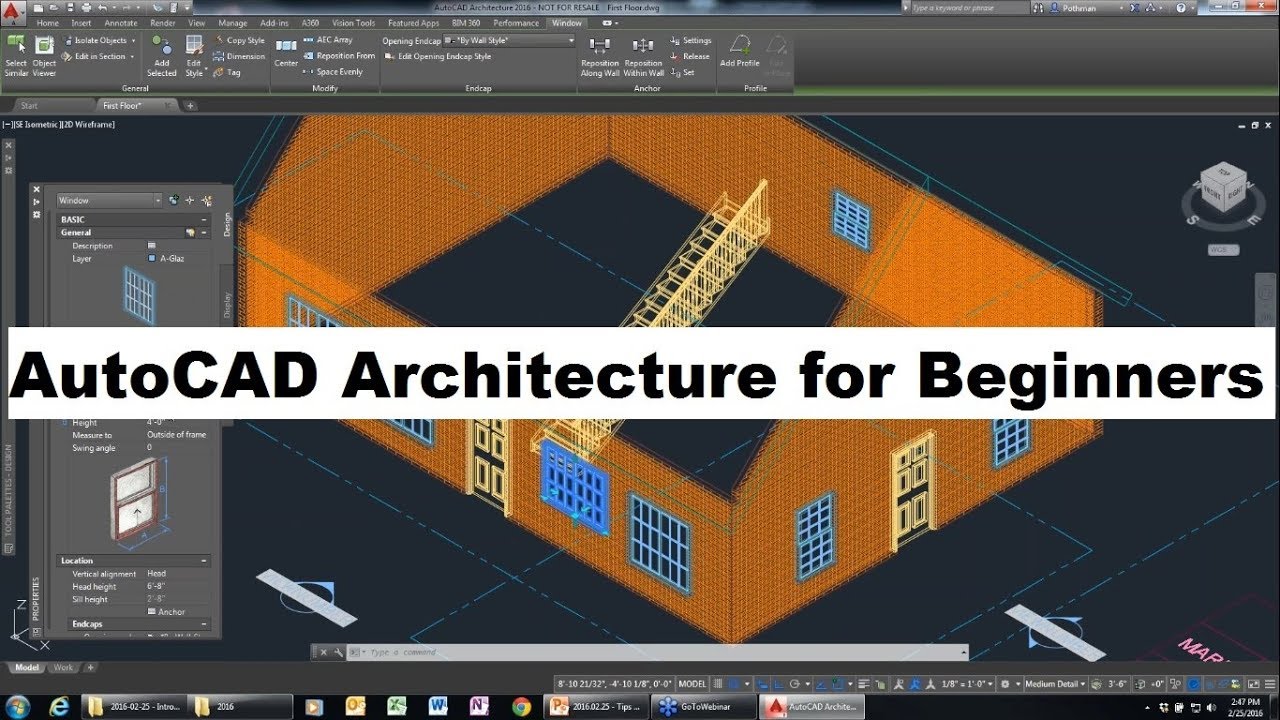
Task: Click Edit Opening Endcap Style button
Action: coord(438,56)
